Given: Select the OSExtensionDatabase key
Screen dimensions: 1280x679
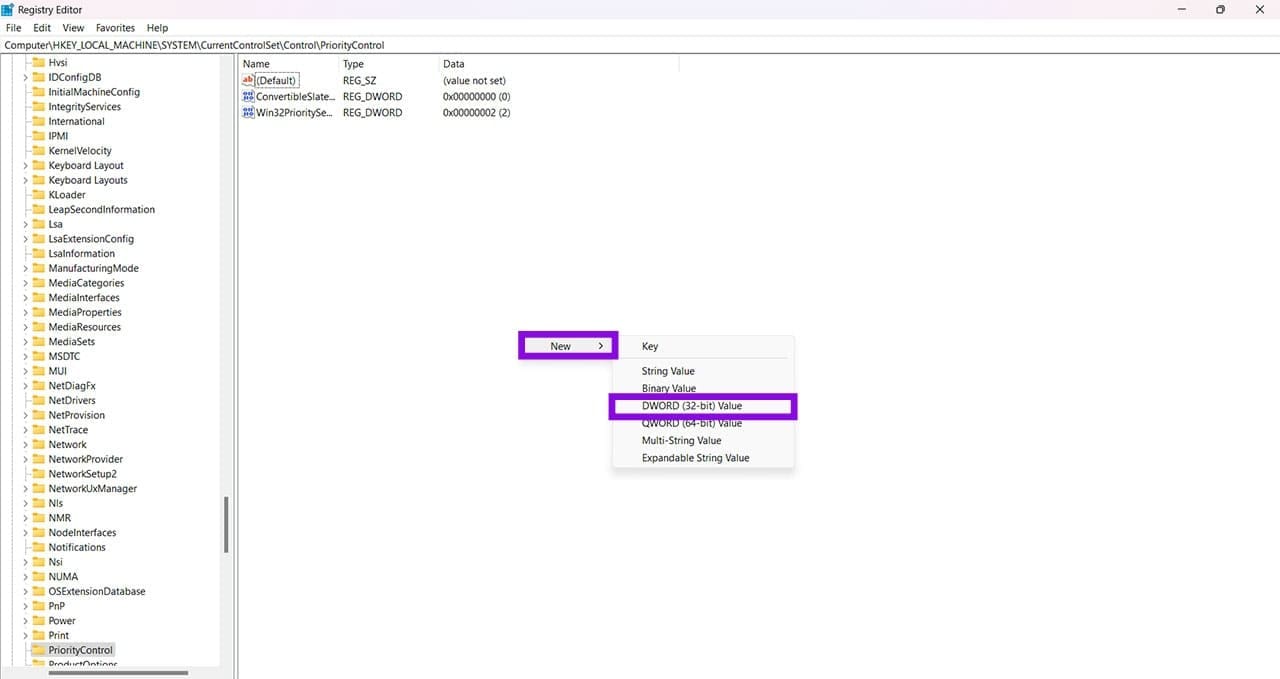Looking at the screenshot, I should [x=97, y=591].
